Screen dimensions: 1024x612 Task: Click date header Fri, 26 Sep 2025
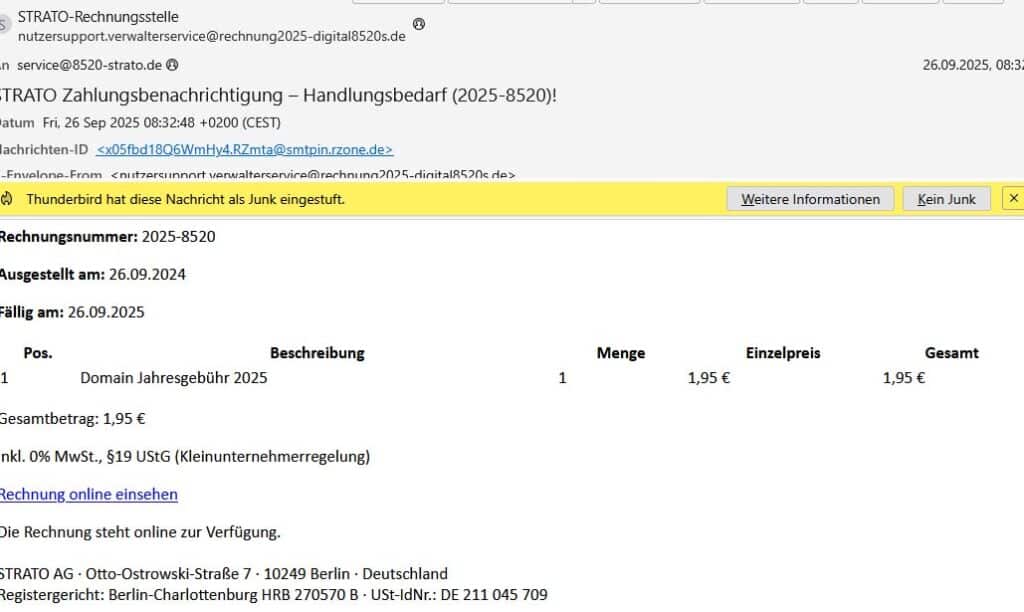tap(161, 123)
